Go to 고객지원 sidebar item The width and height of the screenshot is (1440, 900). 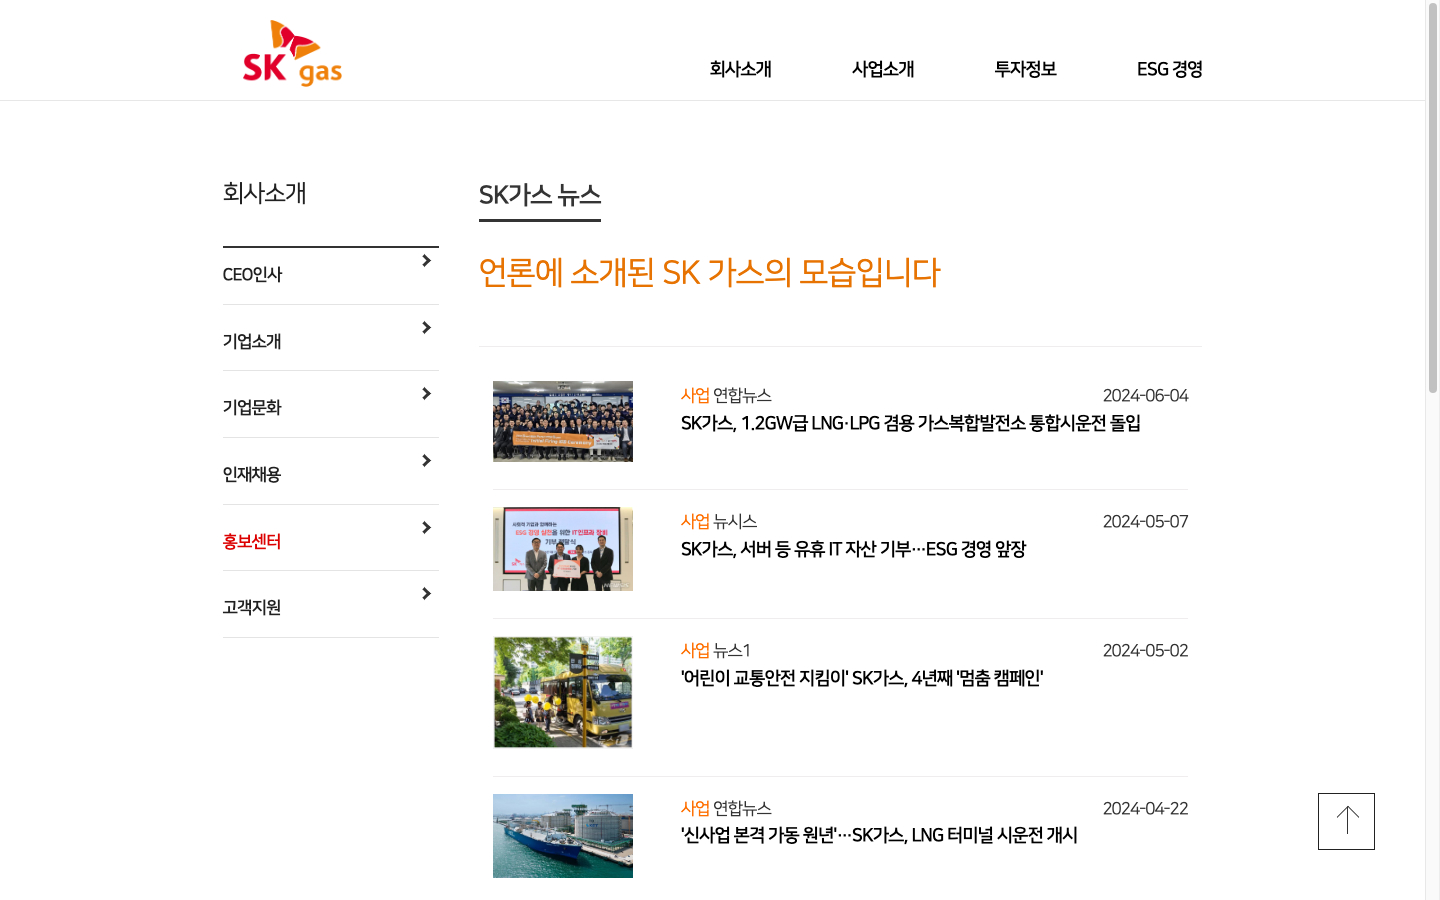pos(252,608)
